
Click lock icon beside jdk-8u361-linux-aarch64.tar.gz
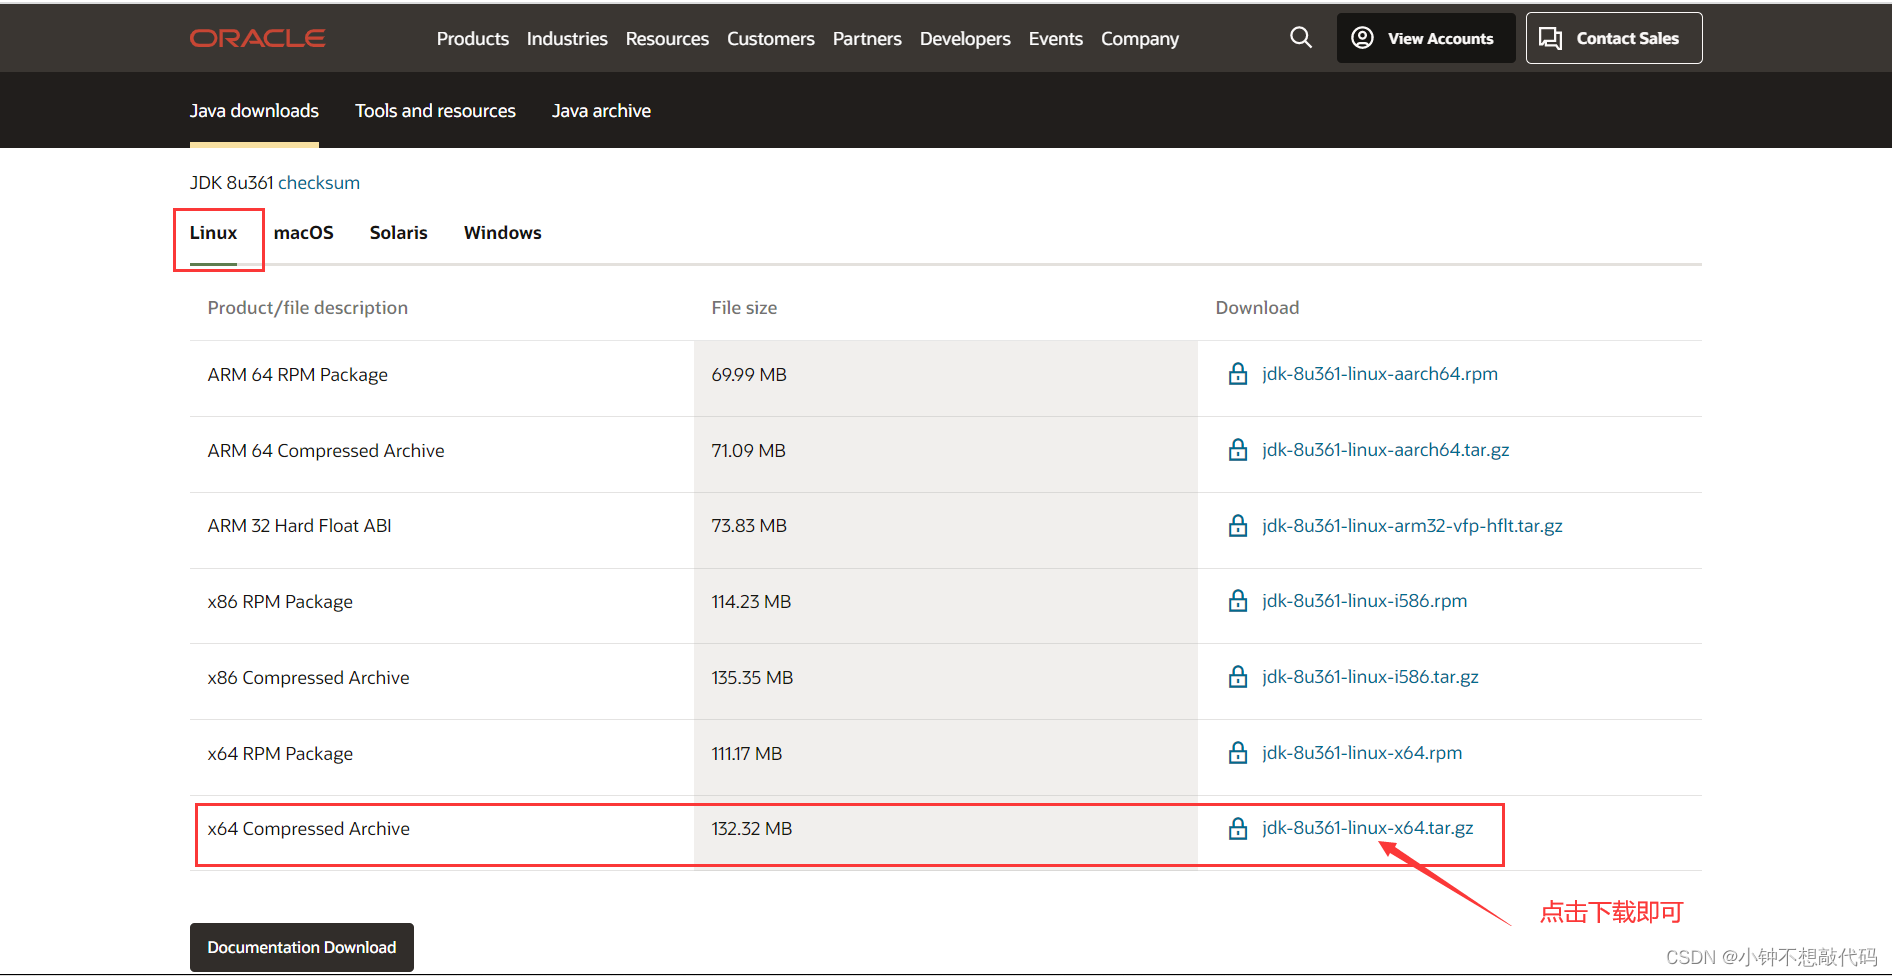1238,450
